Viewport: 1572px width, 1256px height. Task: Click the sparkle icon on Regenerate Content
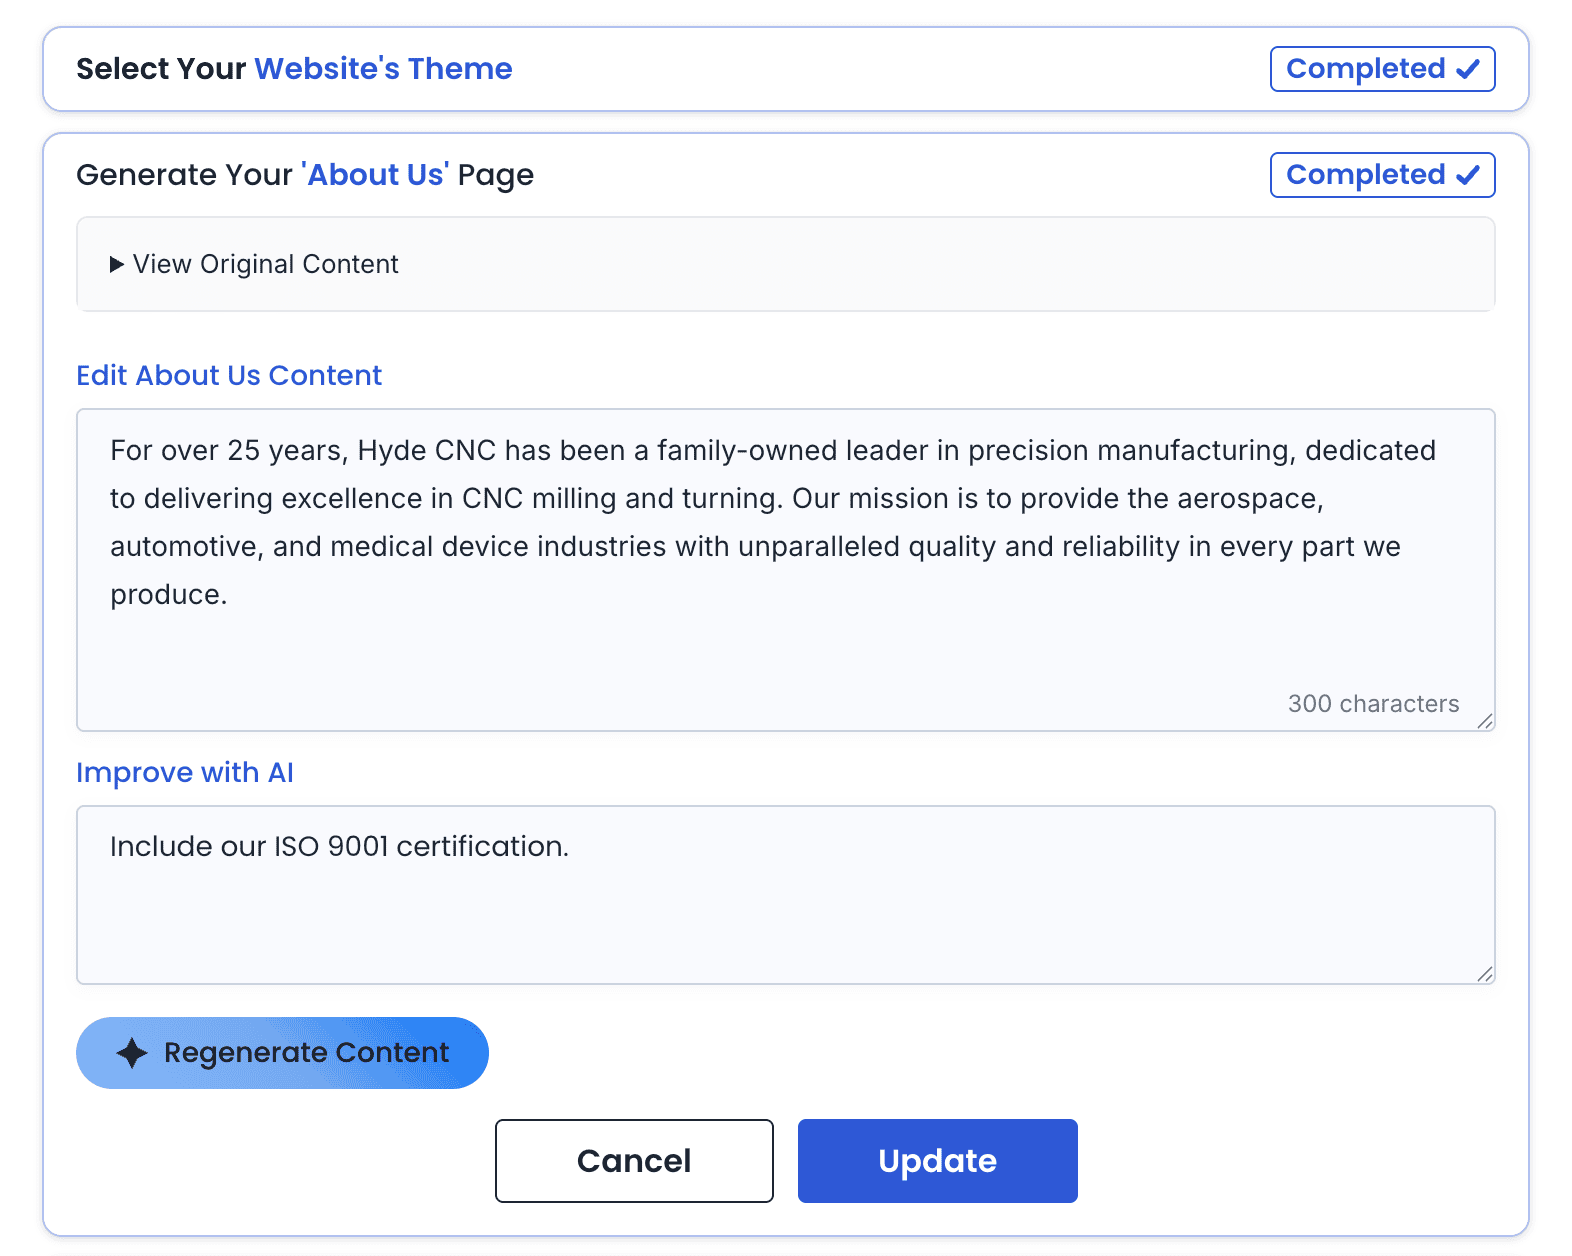[x=132, y=1053]
